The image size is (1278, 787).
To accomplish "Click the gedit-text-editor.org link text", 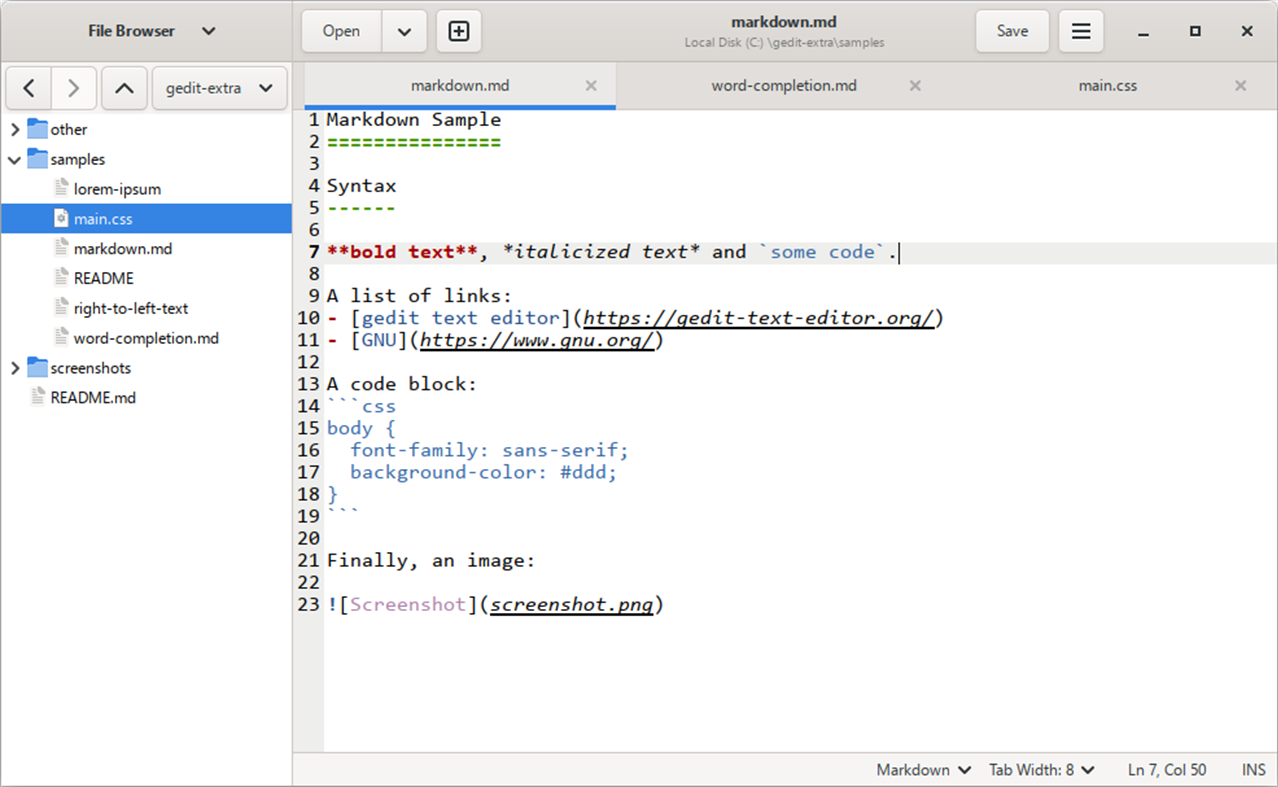I will click(759, 318).
